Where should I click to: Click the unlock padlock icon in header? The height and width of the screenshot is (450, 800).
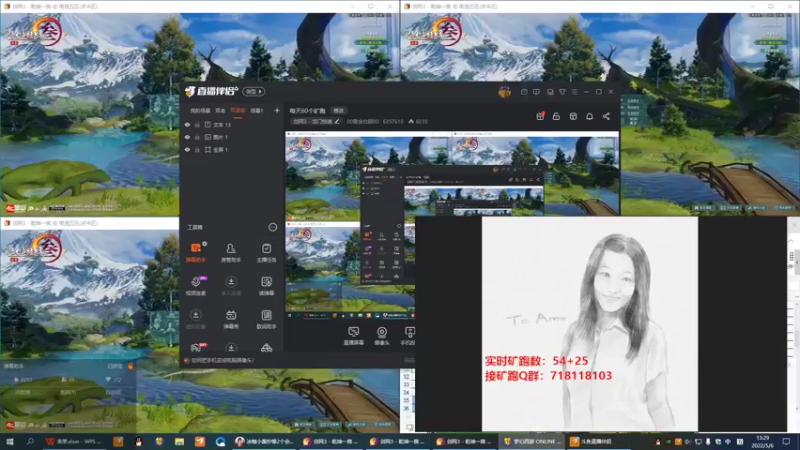[556, 116]
